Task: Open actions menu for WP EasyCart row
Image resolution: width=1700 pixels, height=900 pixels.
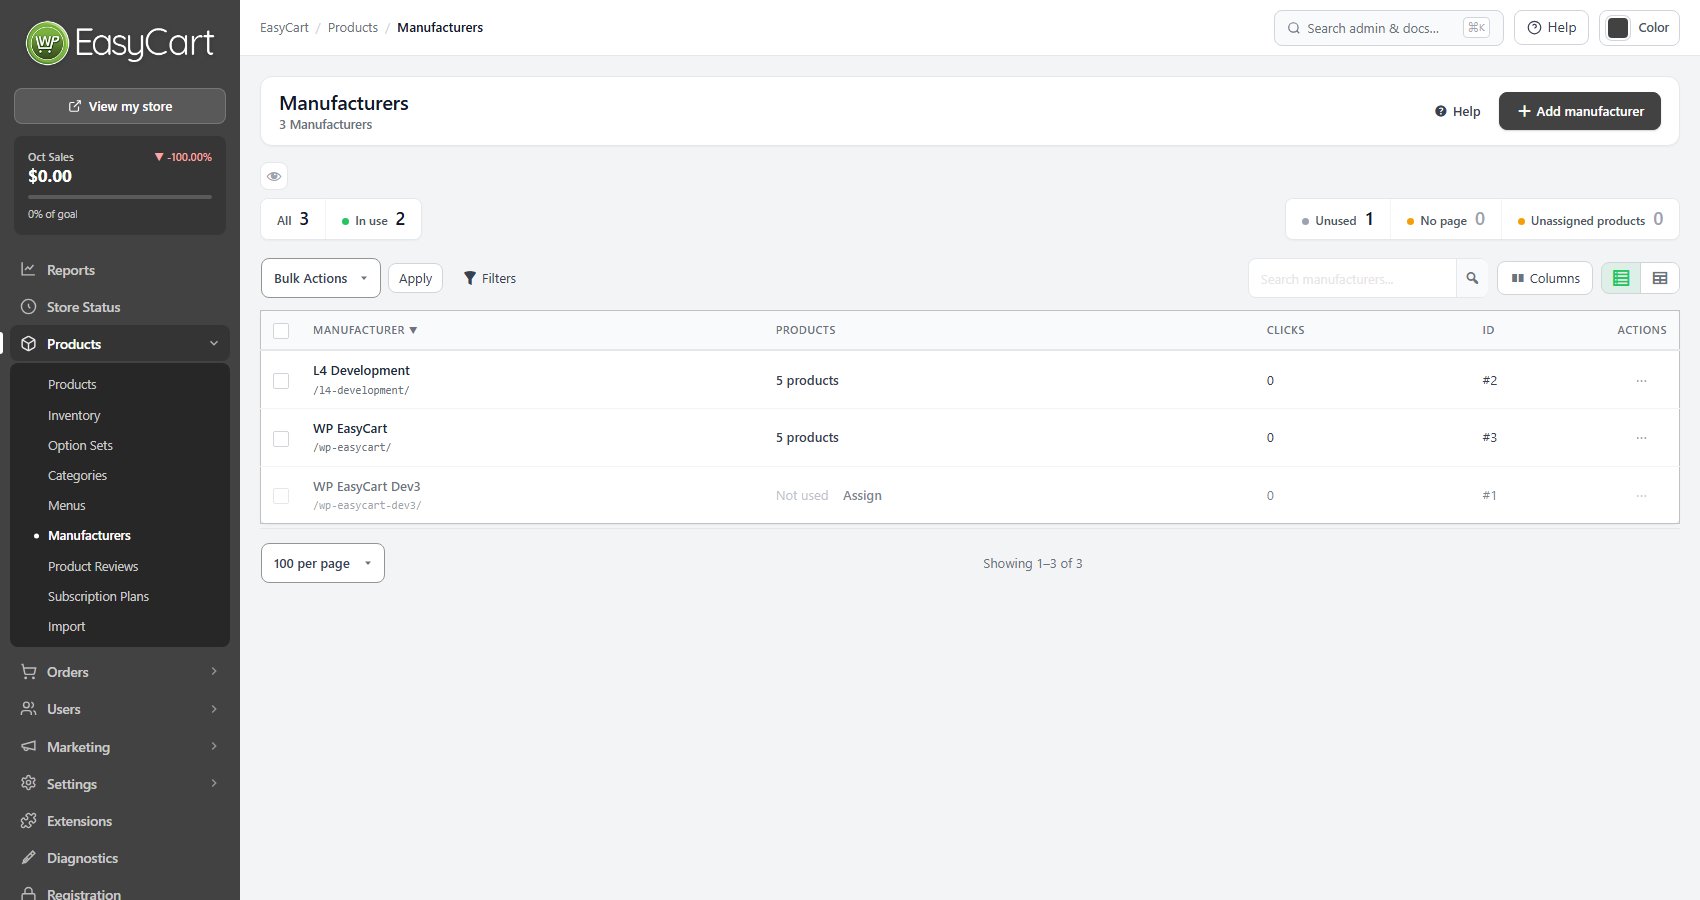Action: (1641, 437)
